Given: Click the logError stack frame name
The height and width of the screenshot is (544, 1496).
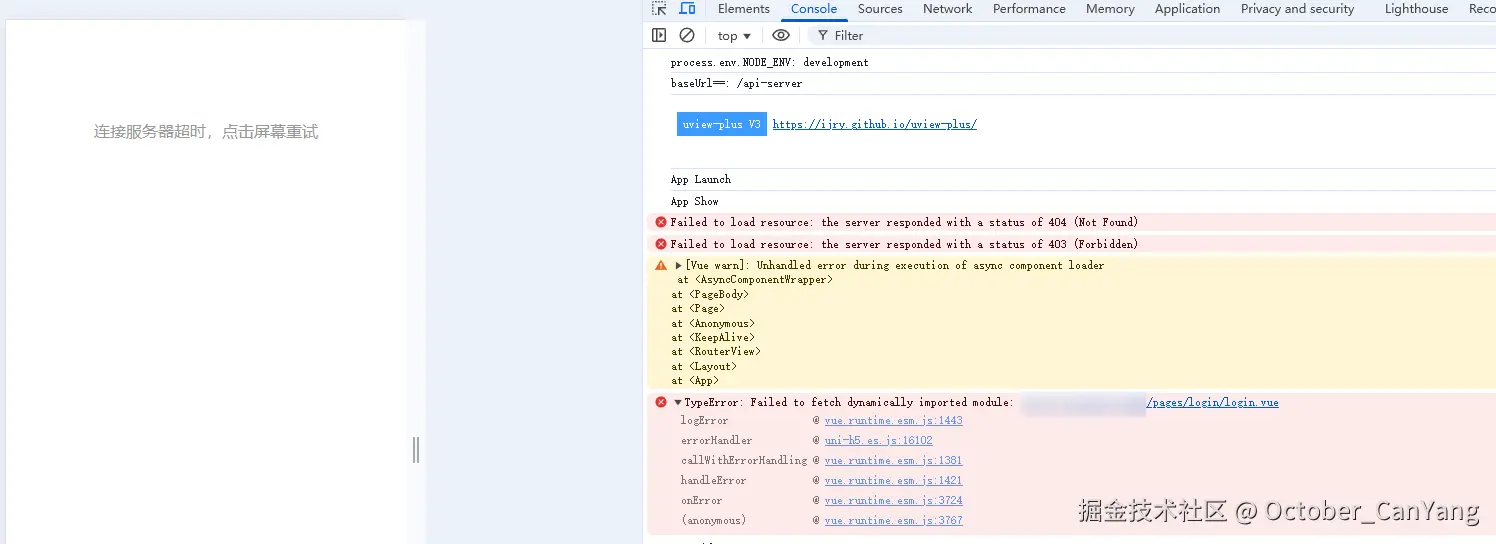Looking at the screenshot, I should pos(705,421).
